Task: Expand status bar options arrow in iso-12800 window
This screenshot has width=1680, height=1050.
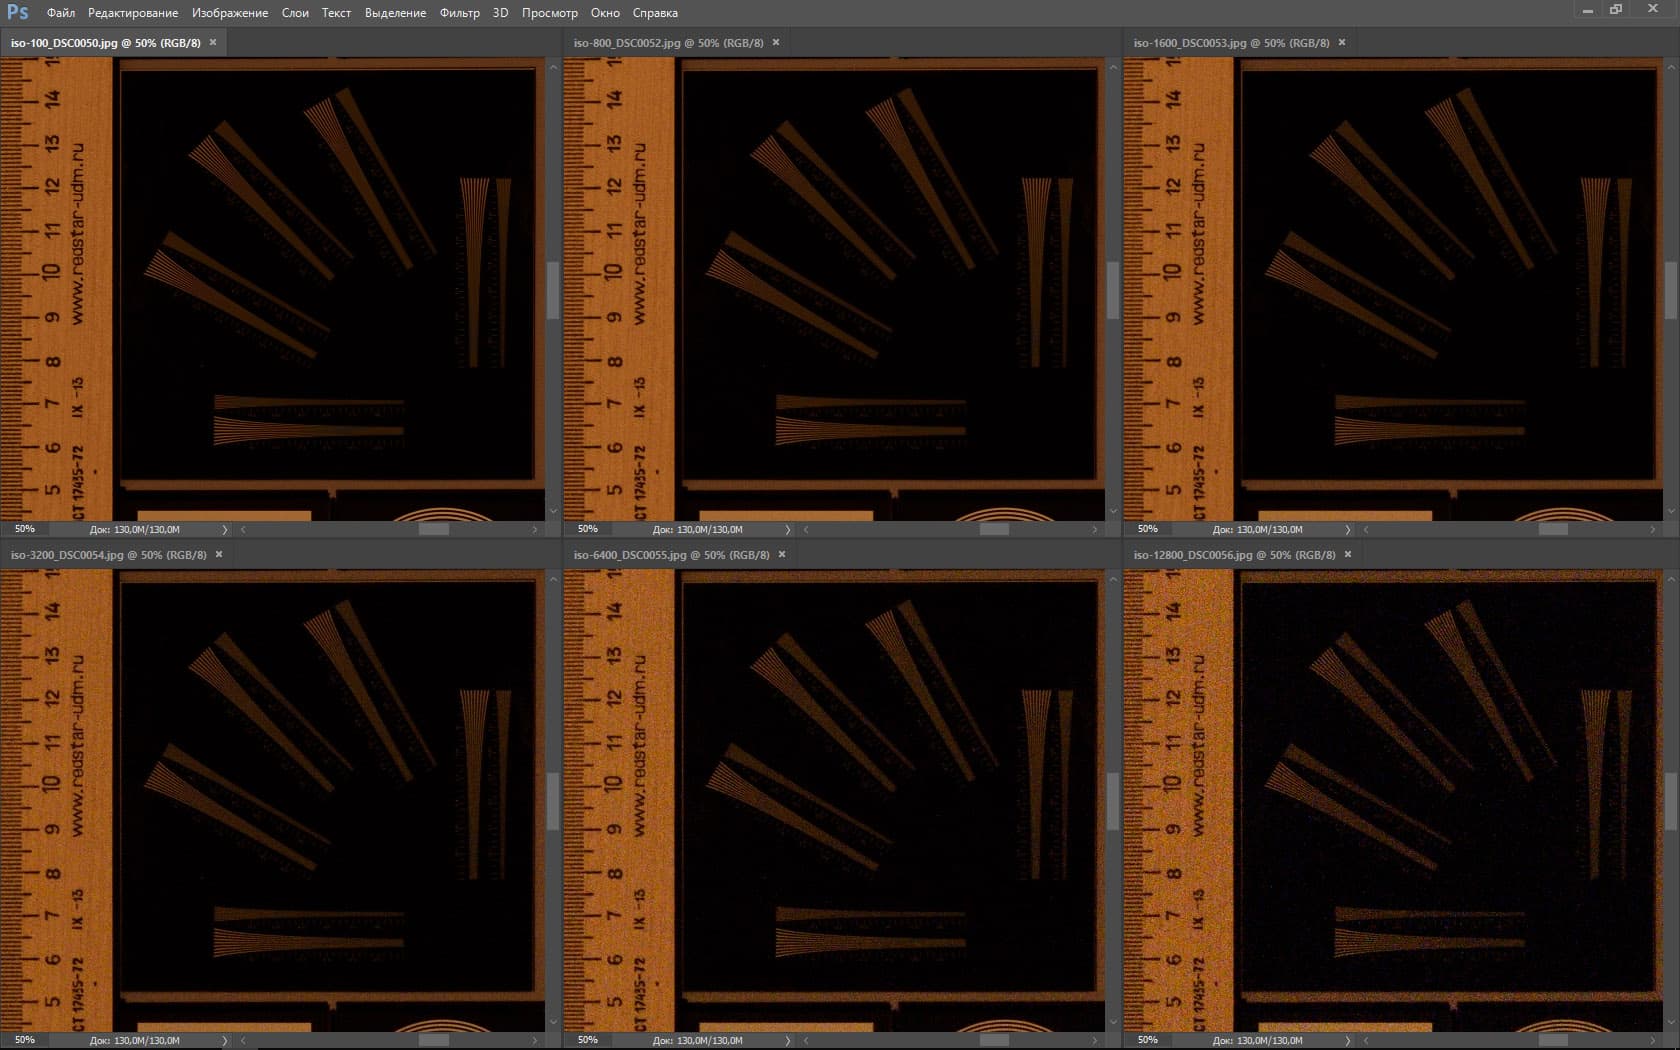Action: [1348, 1040]
